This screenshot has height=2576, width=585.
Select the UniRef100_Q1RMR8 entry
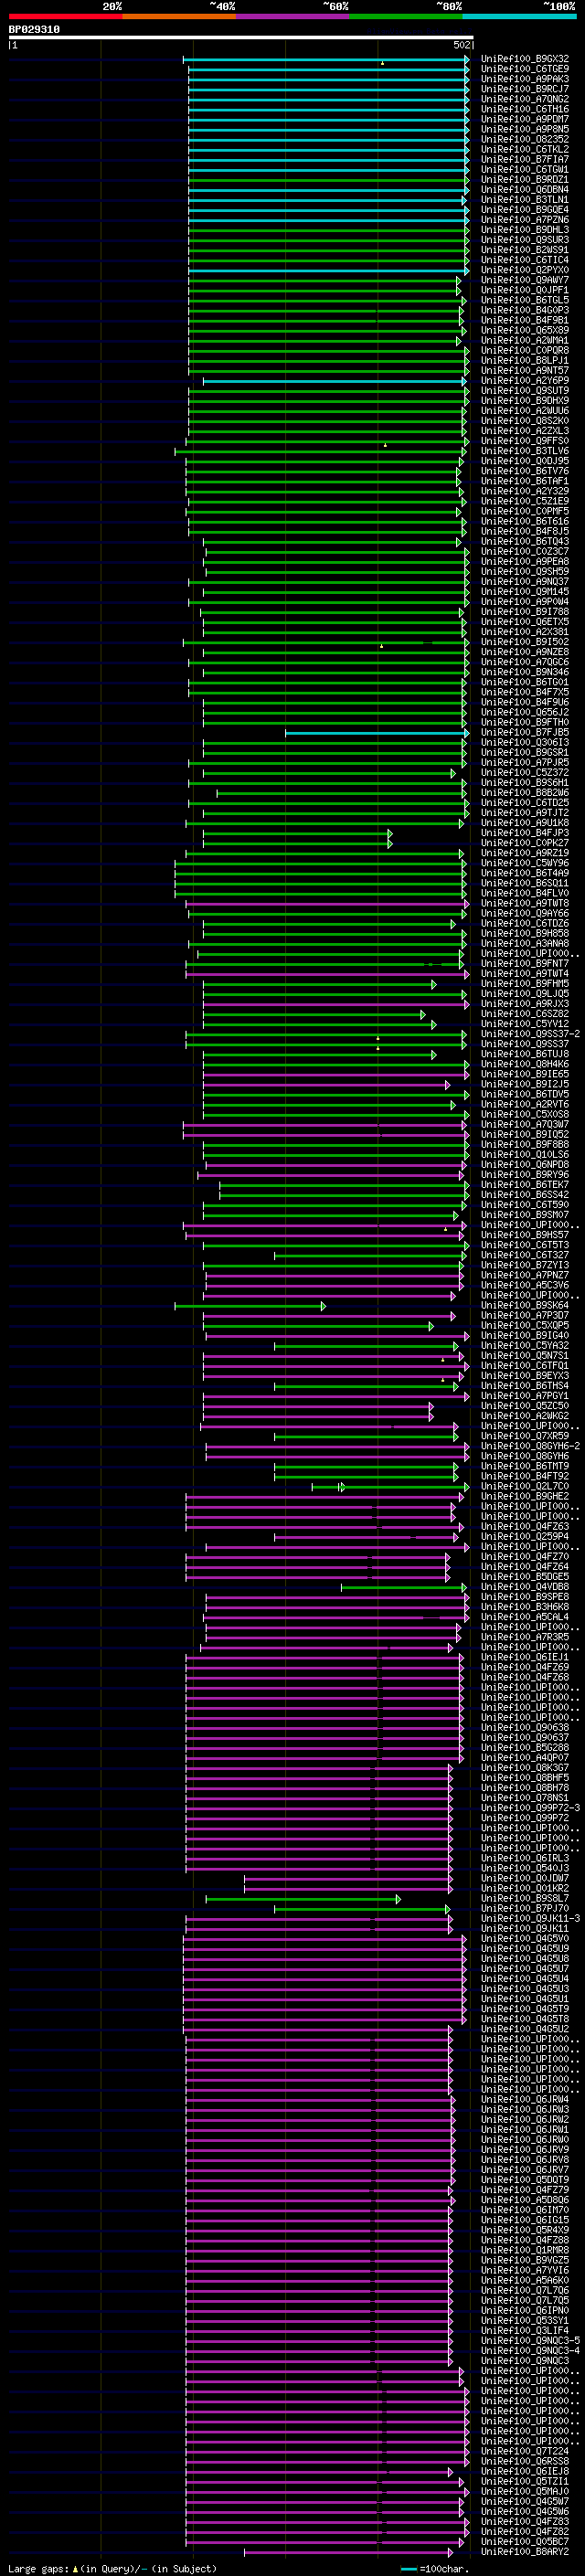tap(525, 2251)
